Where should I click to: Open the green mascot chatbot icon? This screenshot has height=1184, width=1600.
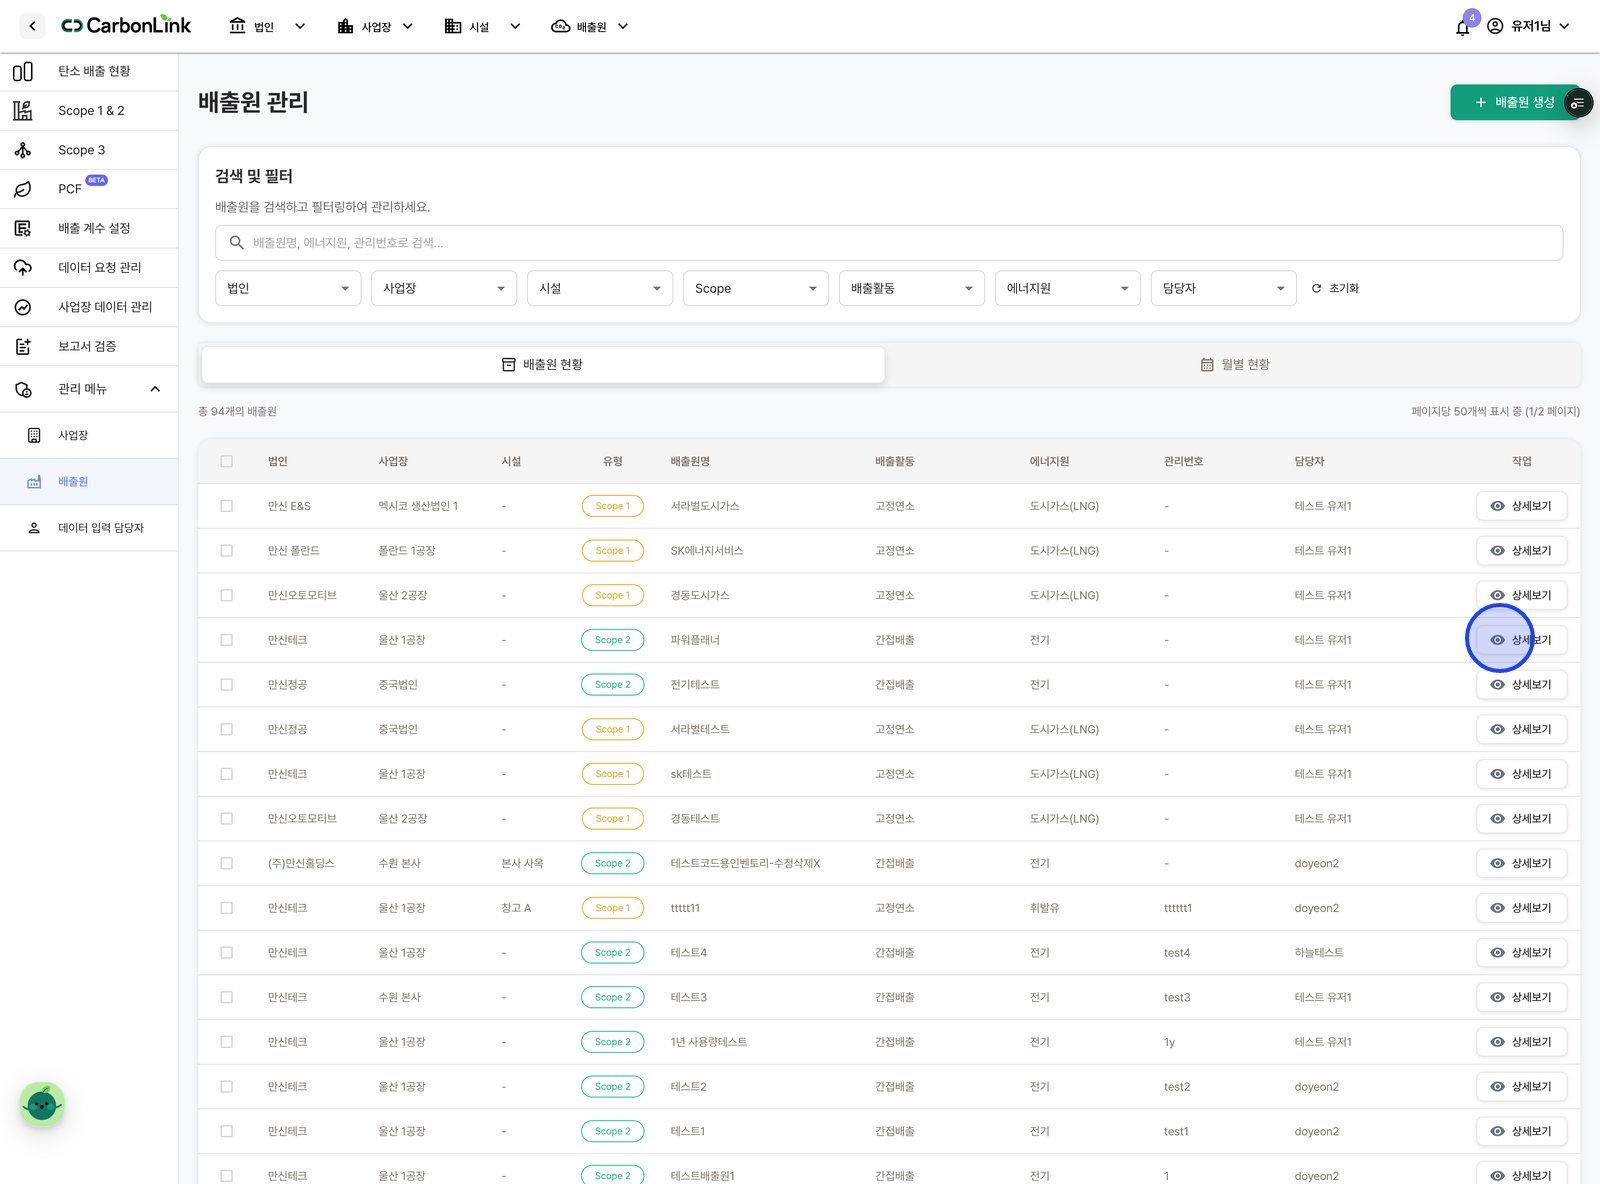(x=42, y=1104)
